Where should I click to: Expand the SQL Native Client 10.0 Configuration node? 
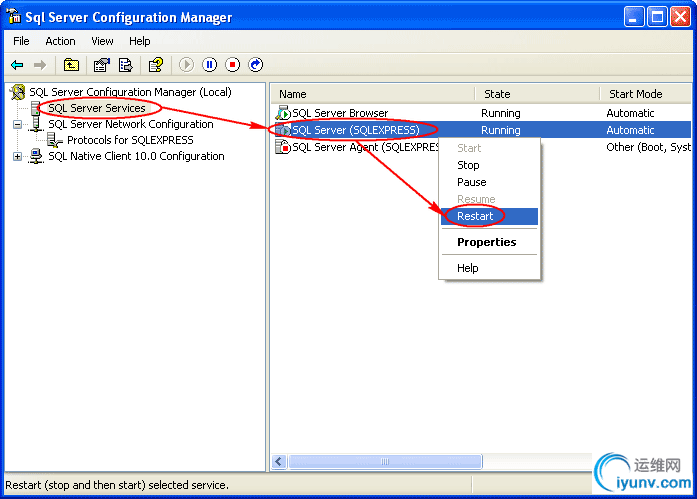[x=17, y=156]
